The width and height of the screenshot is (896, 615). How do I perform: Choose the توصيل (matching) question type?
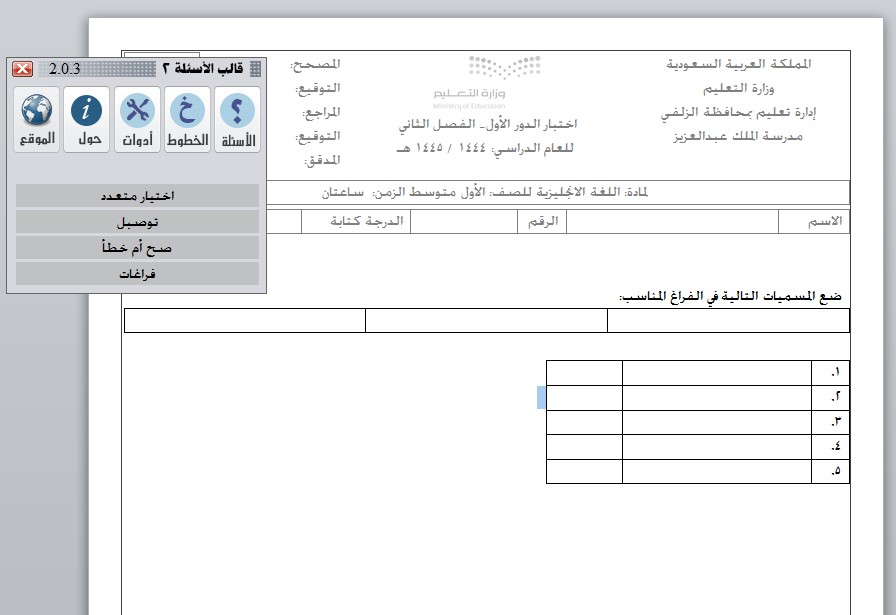click(138, 222)
